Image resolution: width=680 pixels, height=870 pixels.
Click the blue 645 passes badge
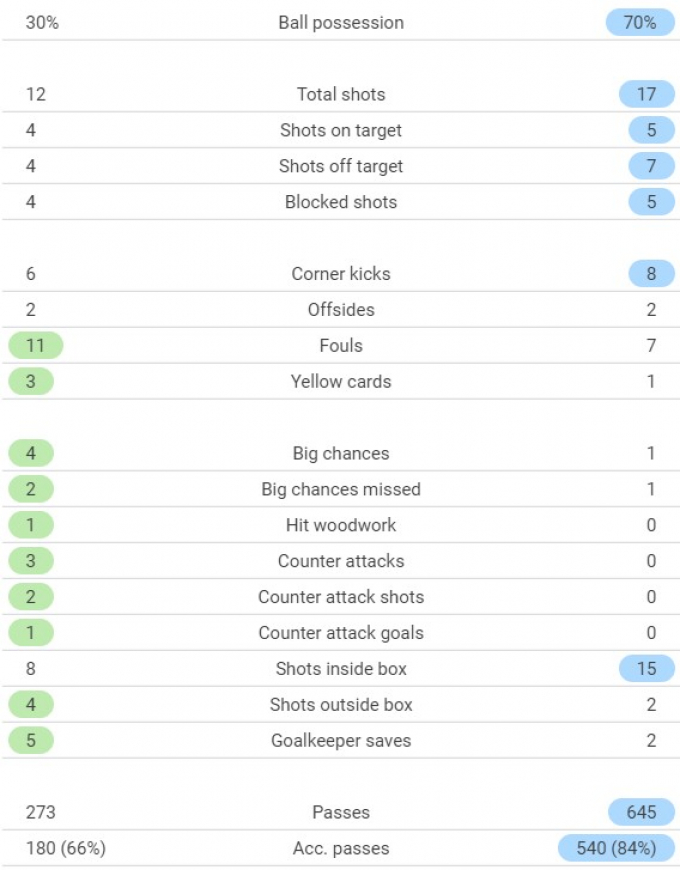click(x=642, y=812)
